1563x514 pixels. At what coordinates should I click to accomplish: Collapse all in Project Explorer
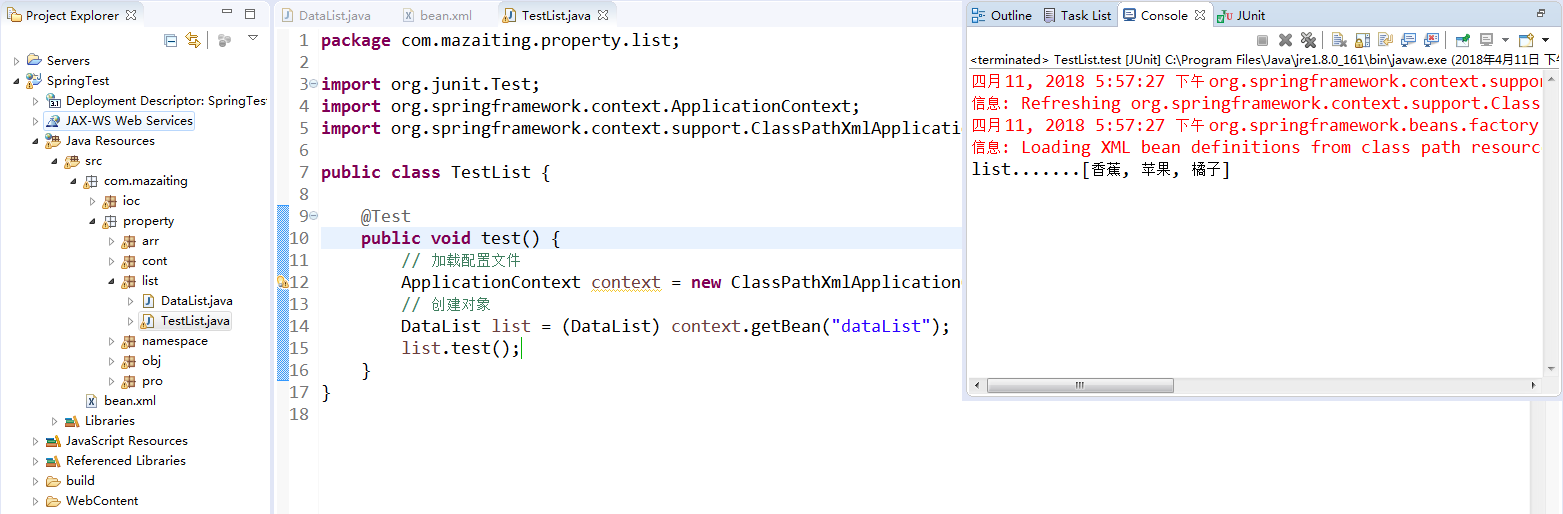pos(170,40)
